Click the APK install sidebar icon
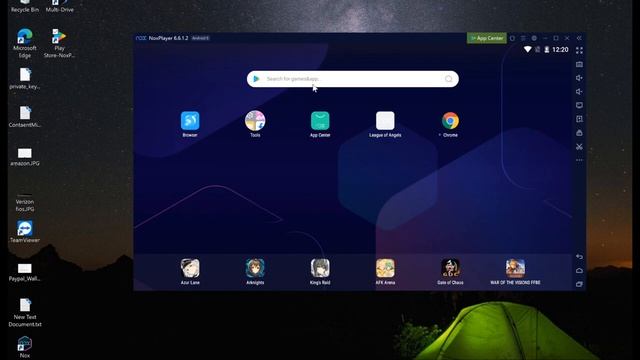This screenshot has width=640, height=360. pos(579,133)
